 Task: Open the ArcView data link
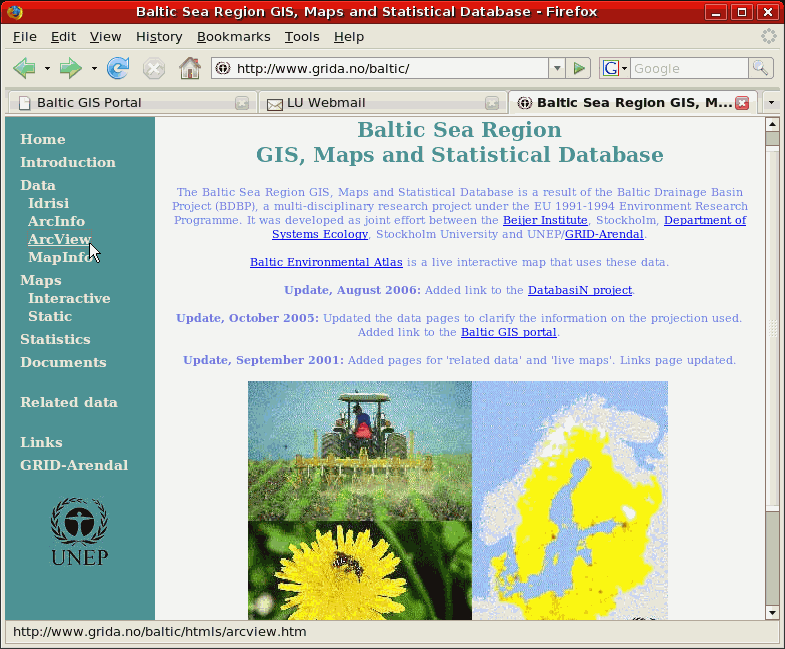click(59, 239)
